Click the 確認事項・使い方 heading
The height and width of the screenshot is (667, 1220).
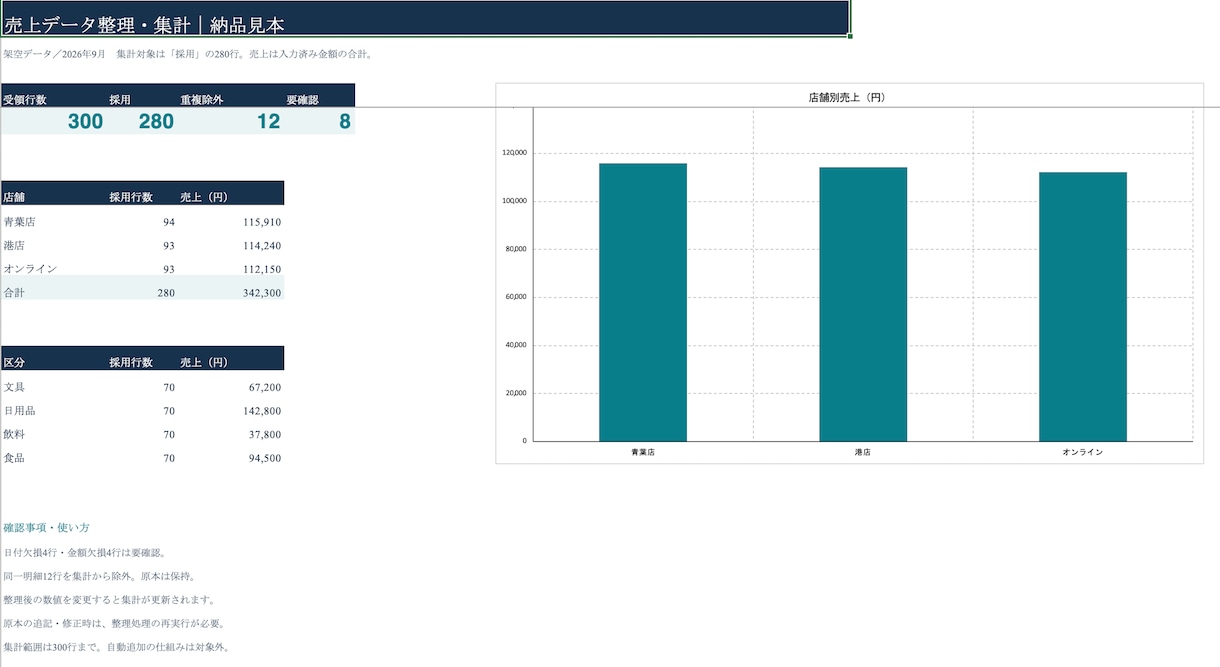pyautogui.click(x=46, y=527)
